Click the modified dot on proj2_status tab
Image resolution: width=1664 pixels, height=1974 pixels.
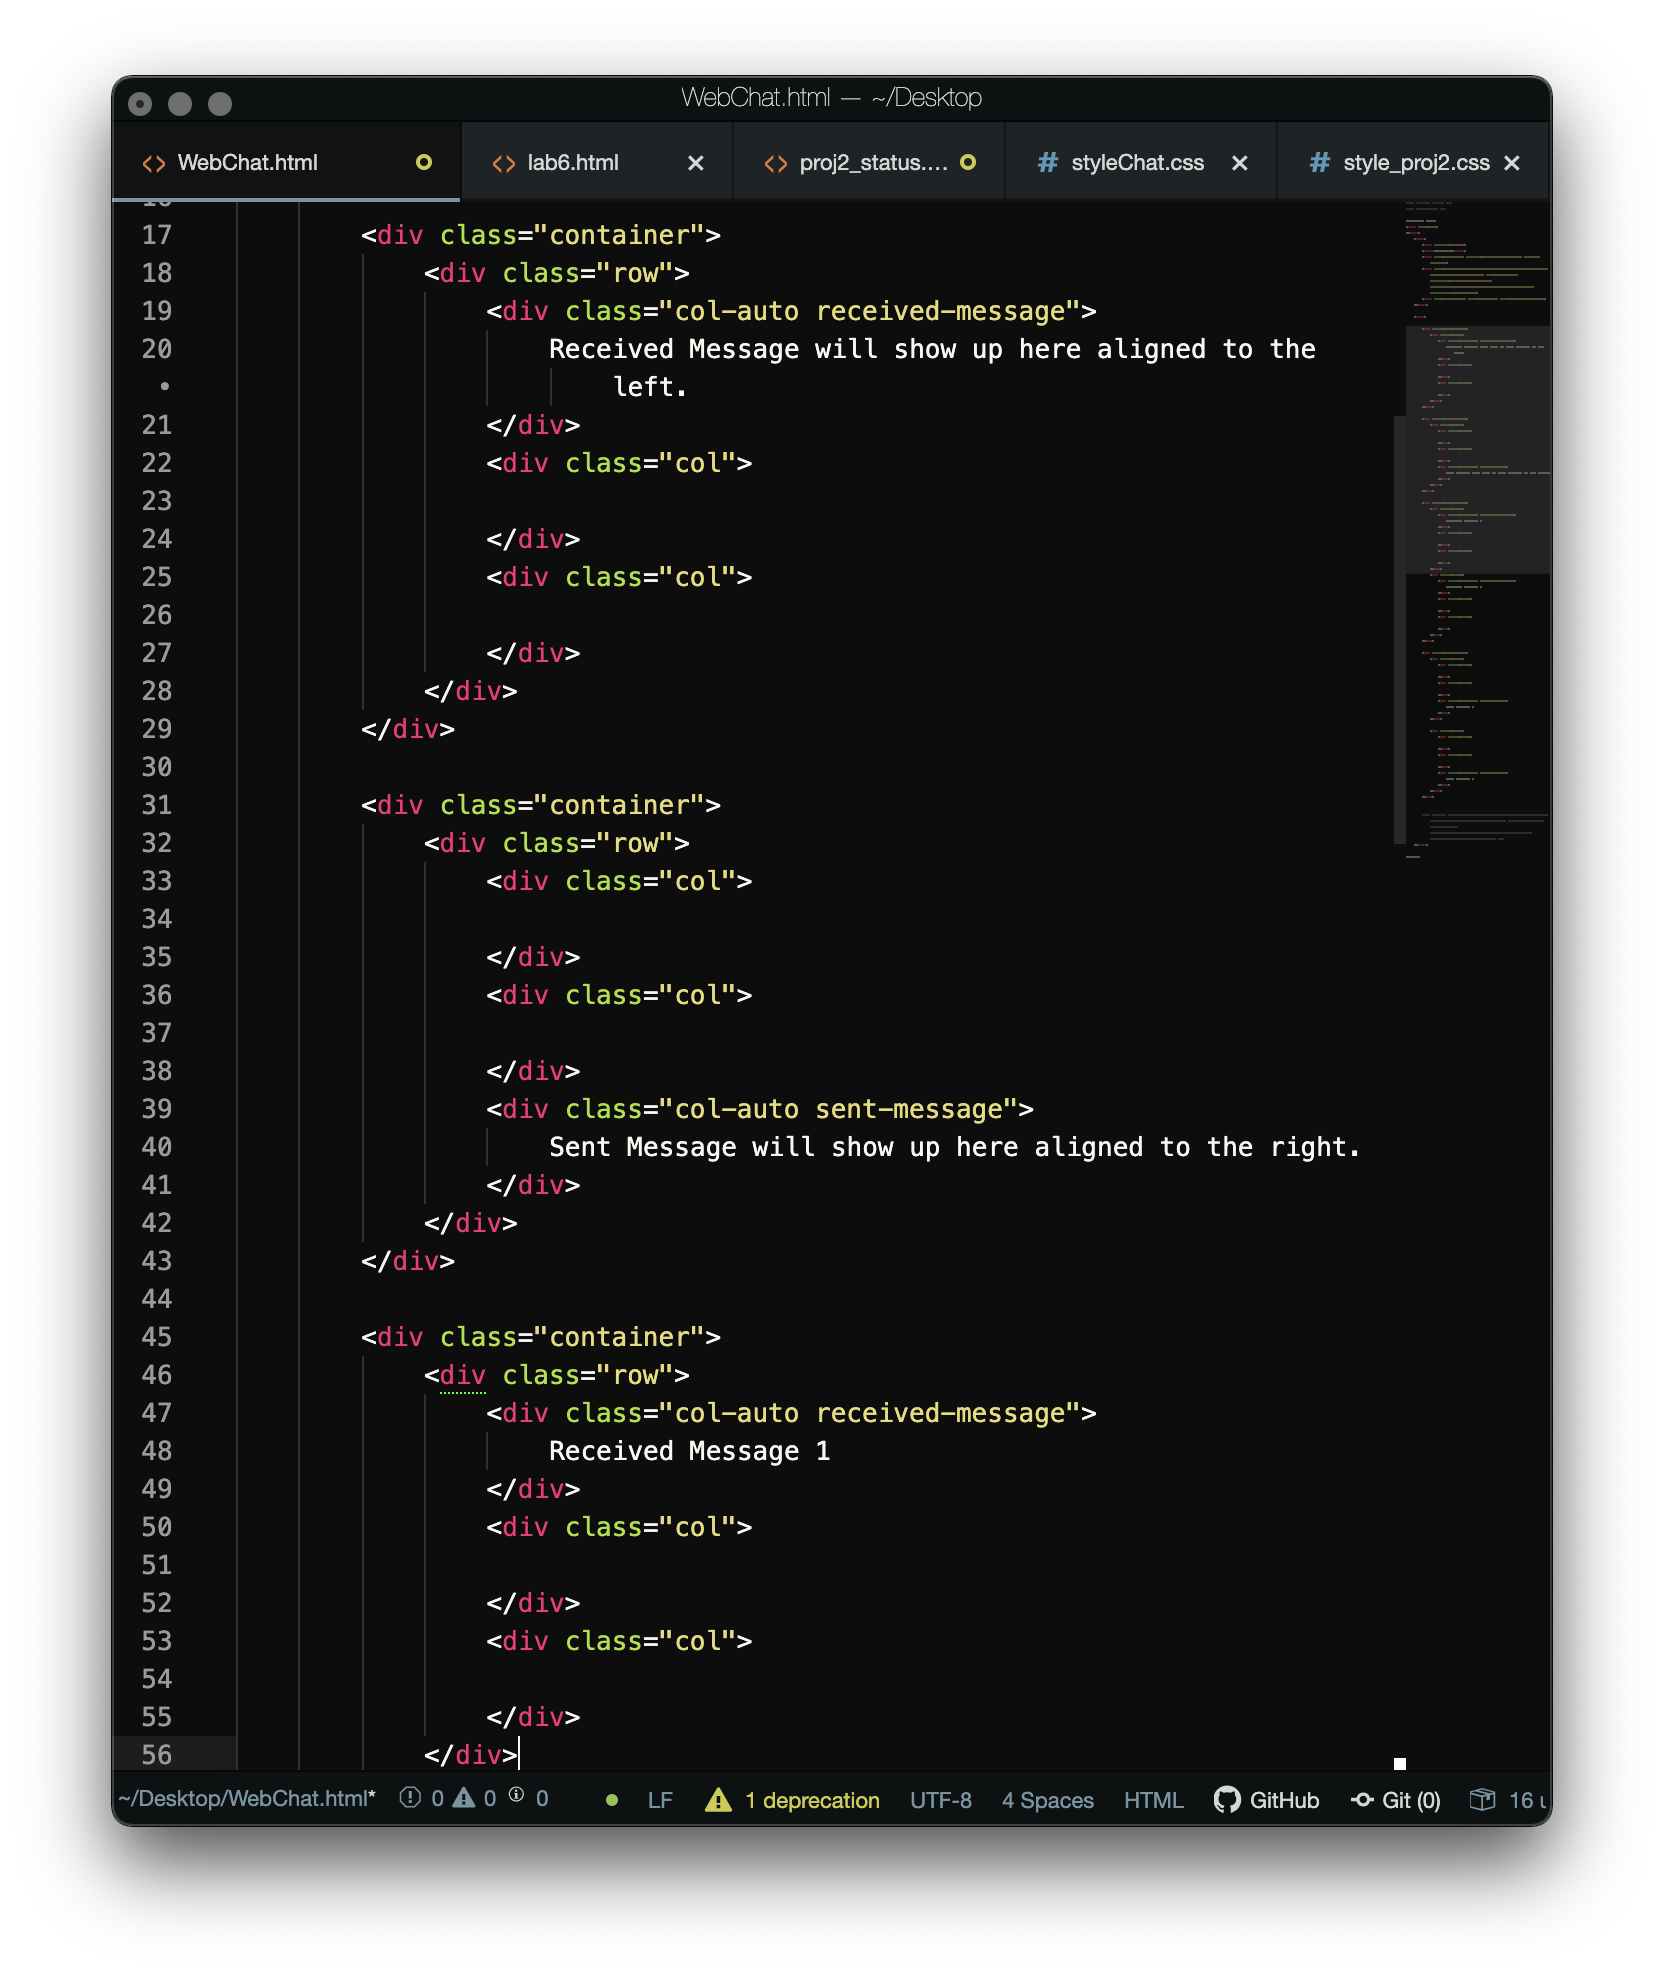(968, 162)
